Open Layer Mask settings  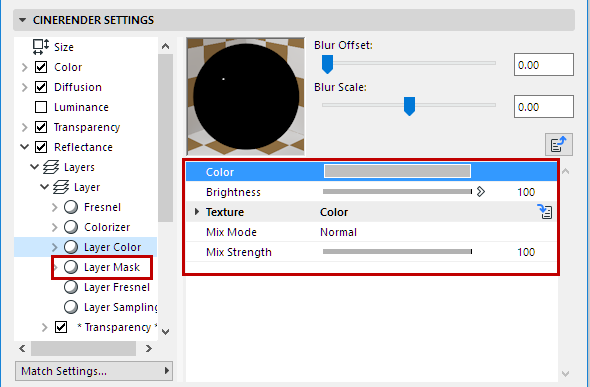(x=112, y=267)
